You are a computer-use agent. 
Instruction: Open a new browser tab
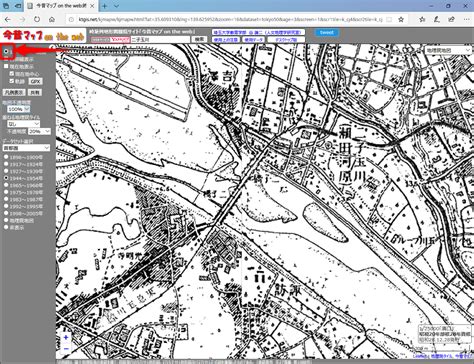[105, 6]
